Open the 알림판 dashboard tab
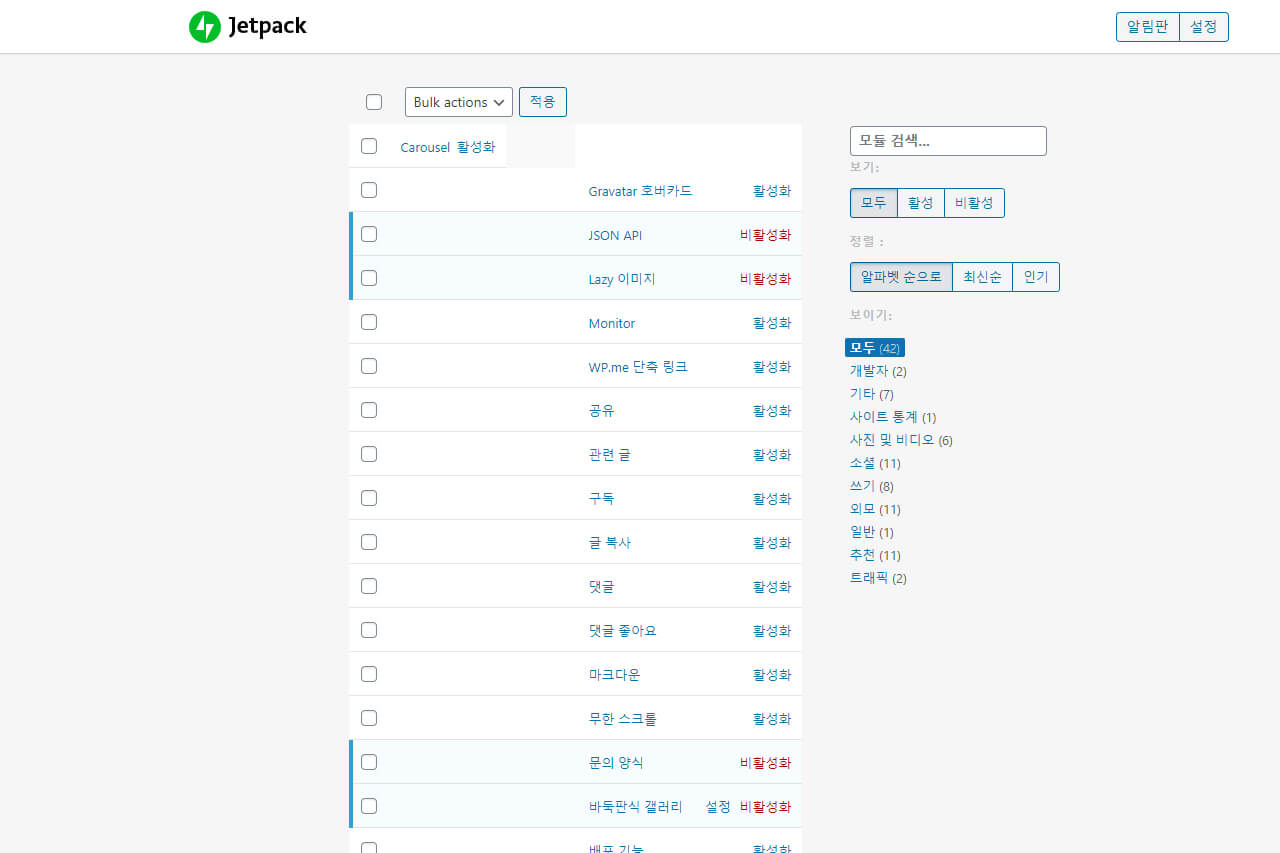This screenshot has width=1280, height=853. point(1148,27)
